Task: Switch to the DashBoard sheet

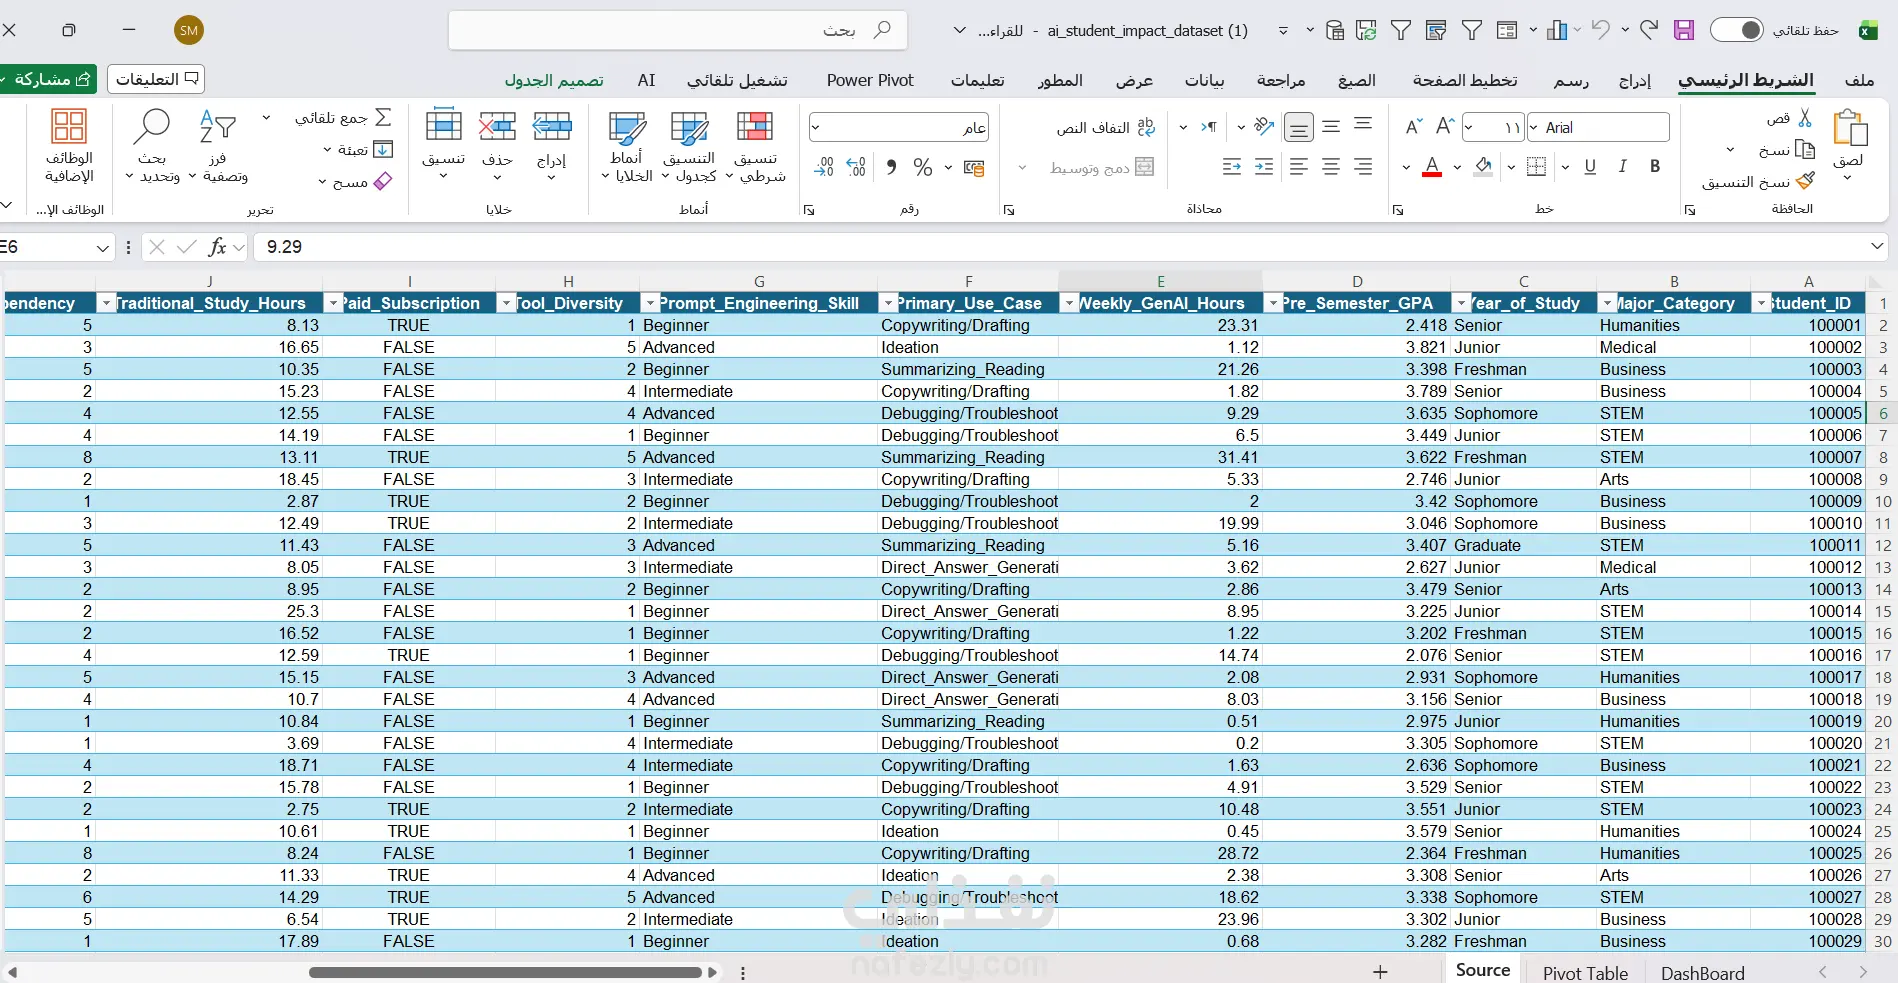Action: (x=1702, y=972)
